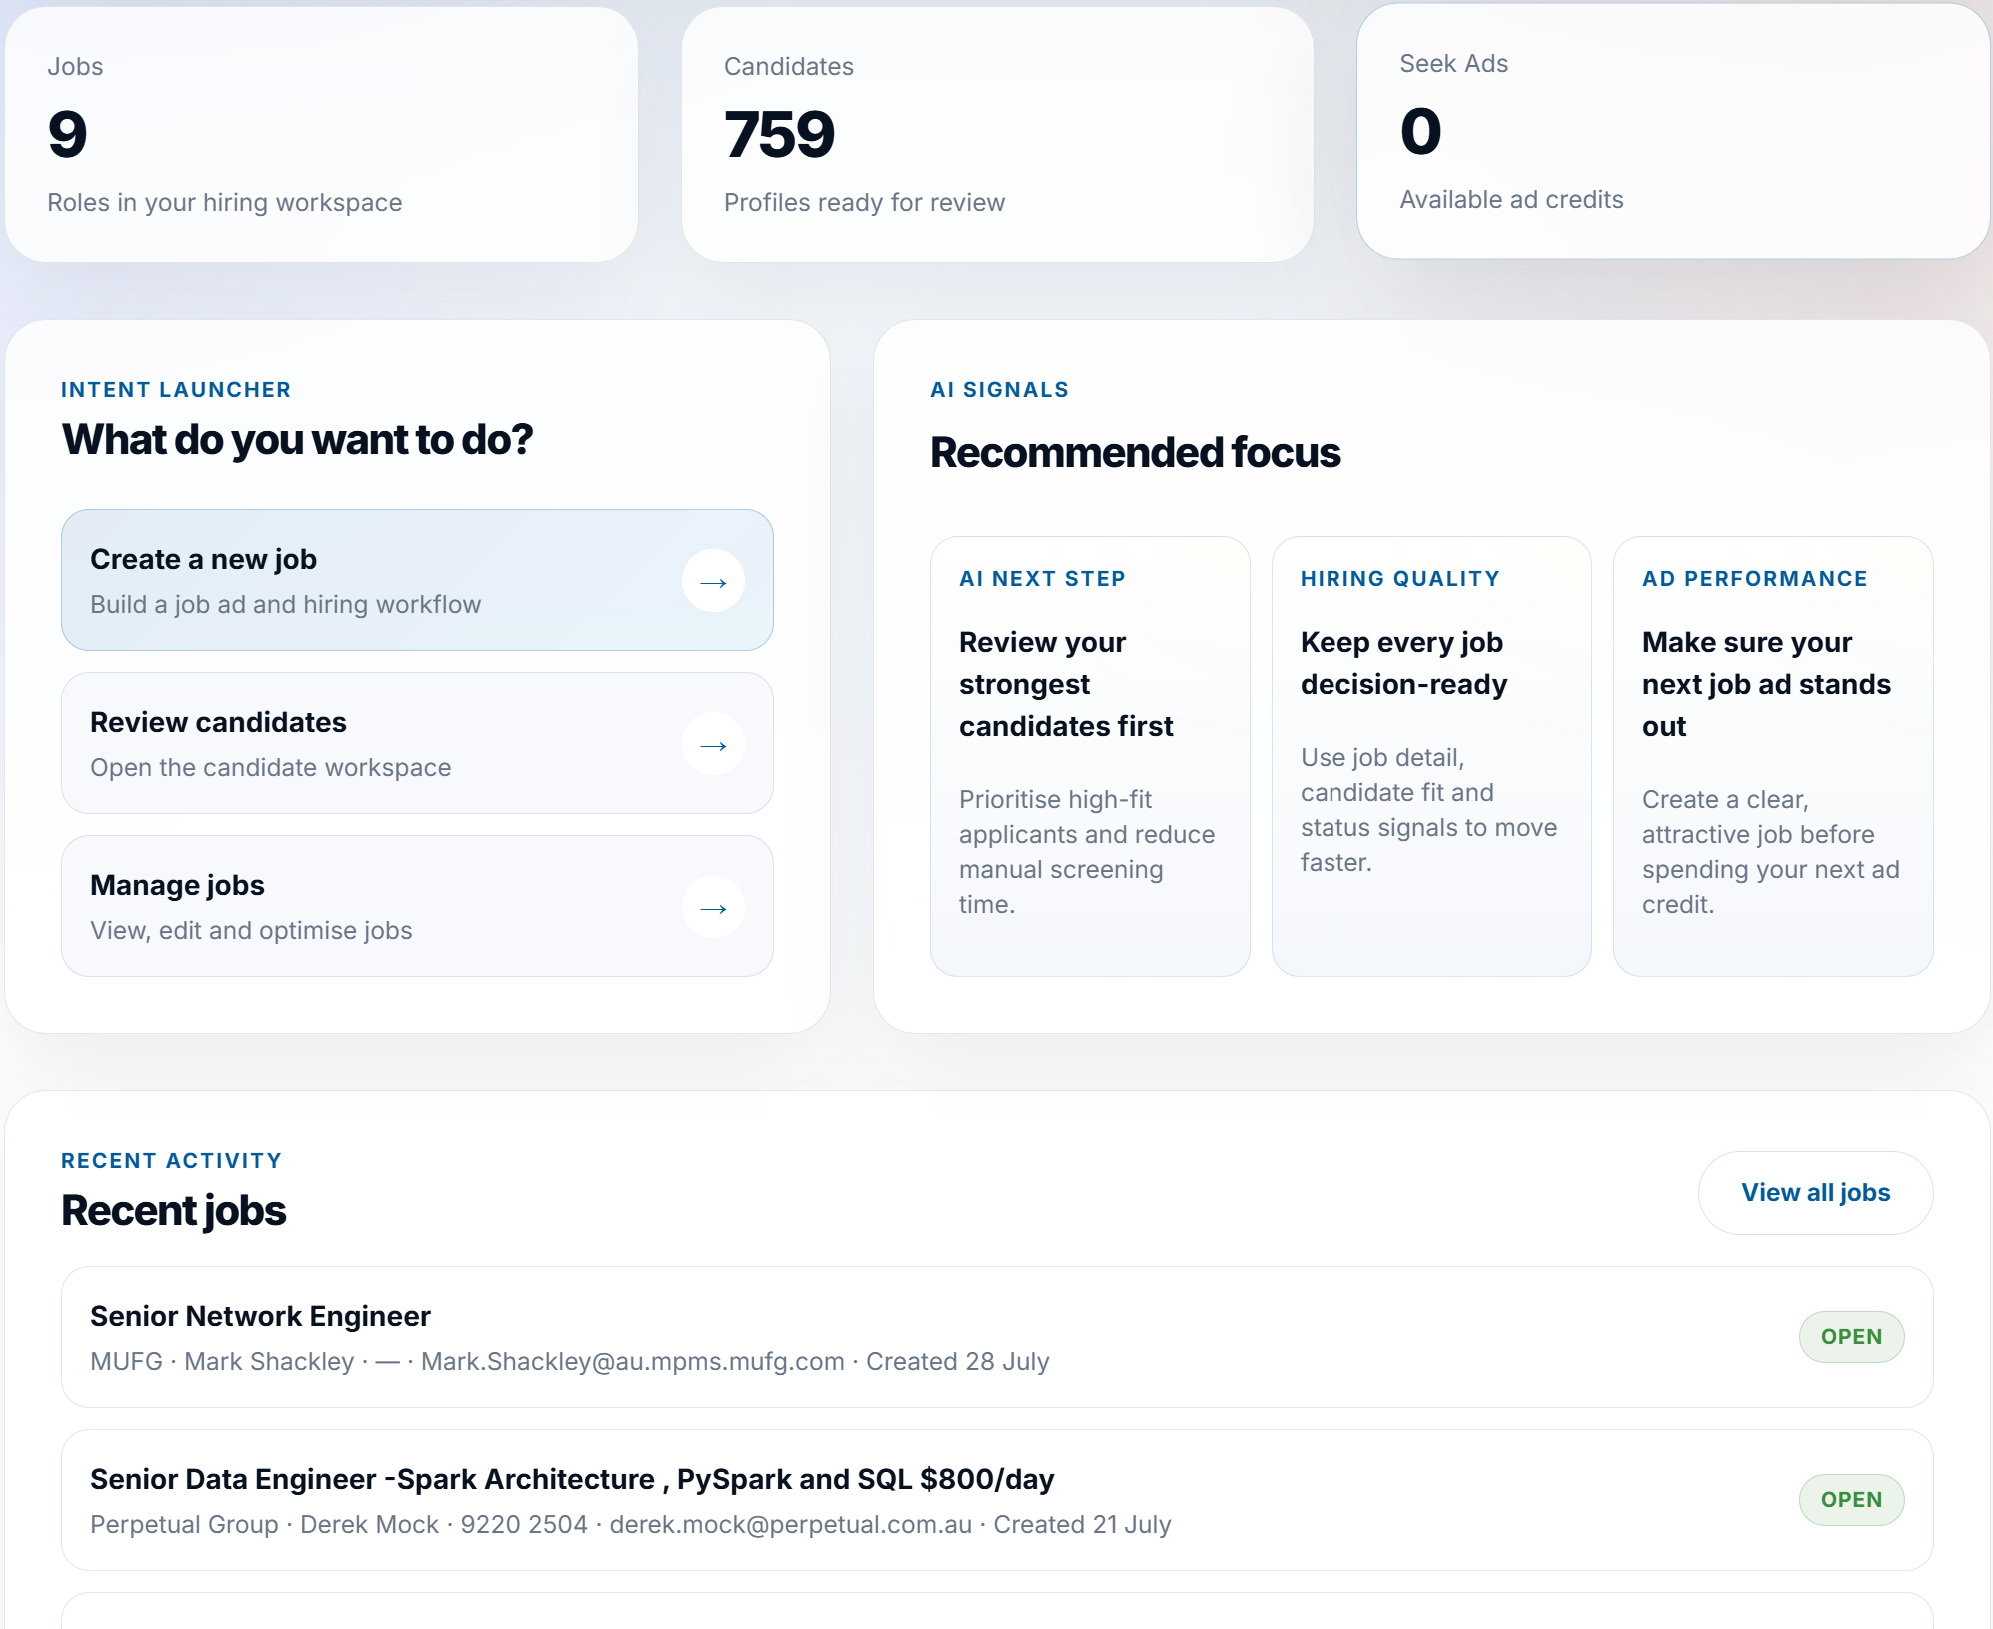Click the 'AI SIGNALS' label
This screenshot has height=1629, width=1993.
[x=999, y=390]
